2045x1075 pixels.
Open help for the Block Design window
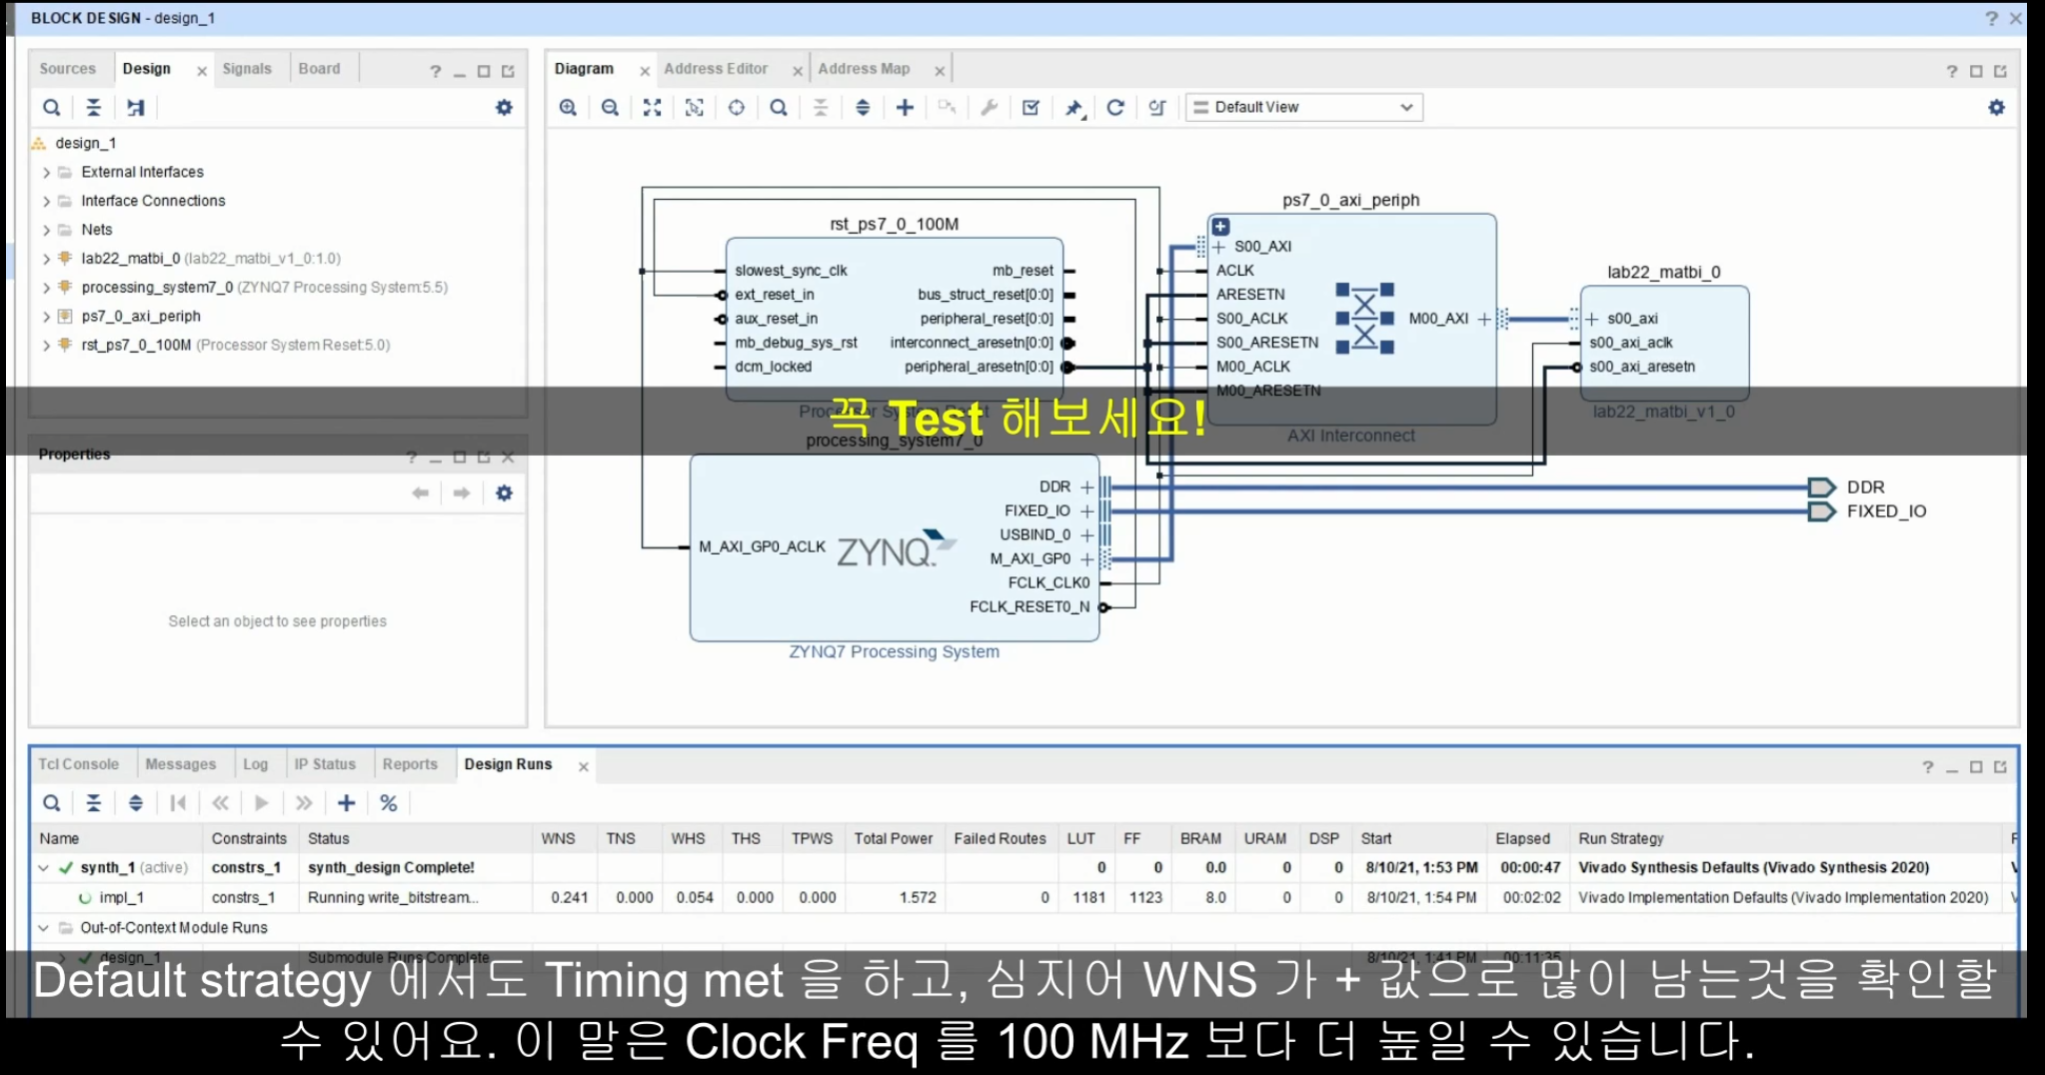coord(1991,18)
